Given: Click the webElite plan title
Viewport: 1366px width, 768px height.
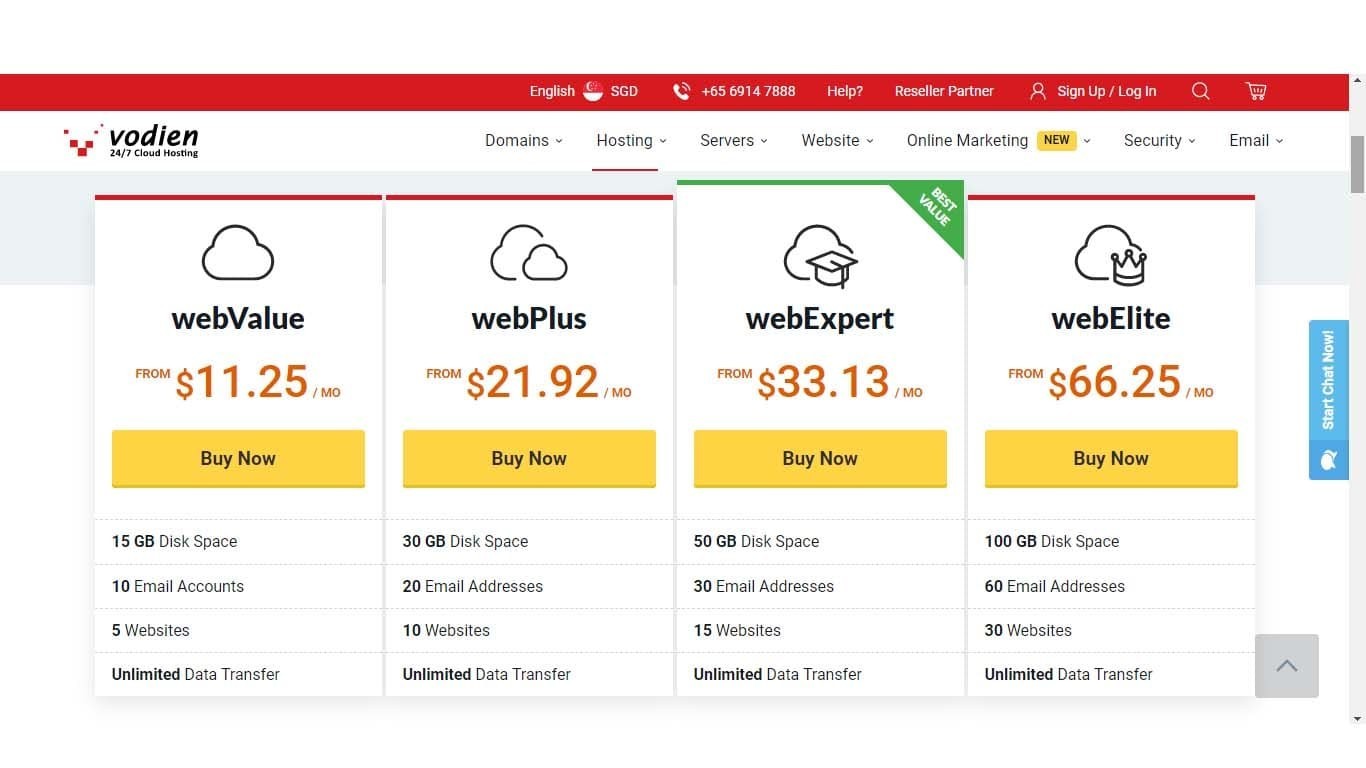Looking at the screenshot, I should [x=1111, y=319].
